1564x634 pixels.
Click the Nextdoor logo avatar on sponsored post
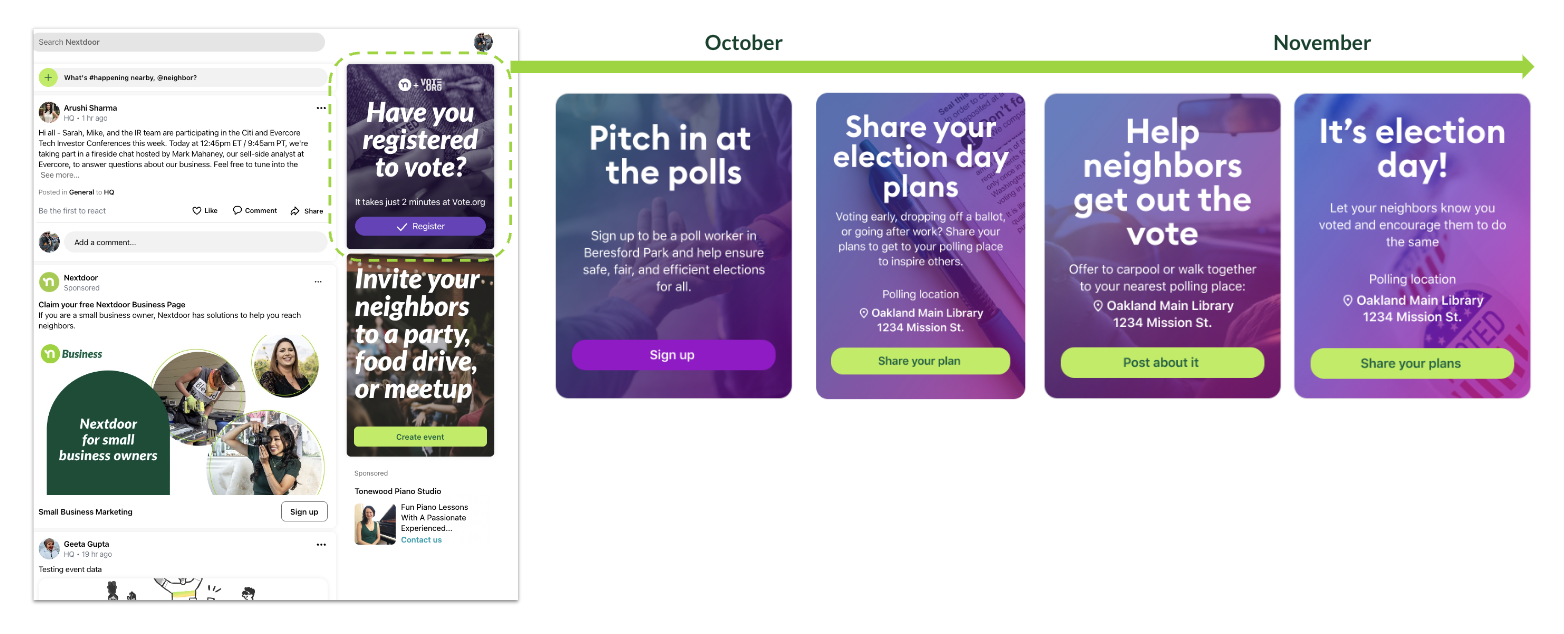point(49,282)
